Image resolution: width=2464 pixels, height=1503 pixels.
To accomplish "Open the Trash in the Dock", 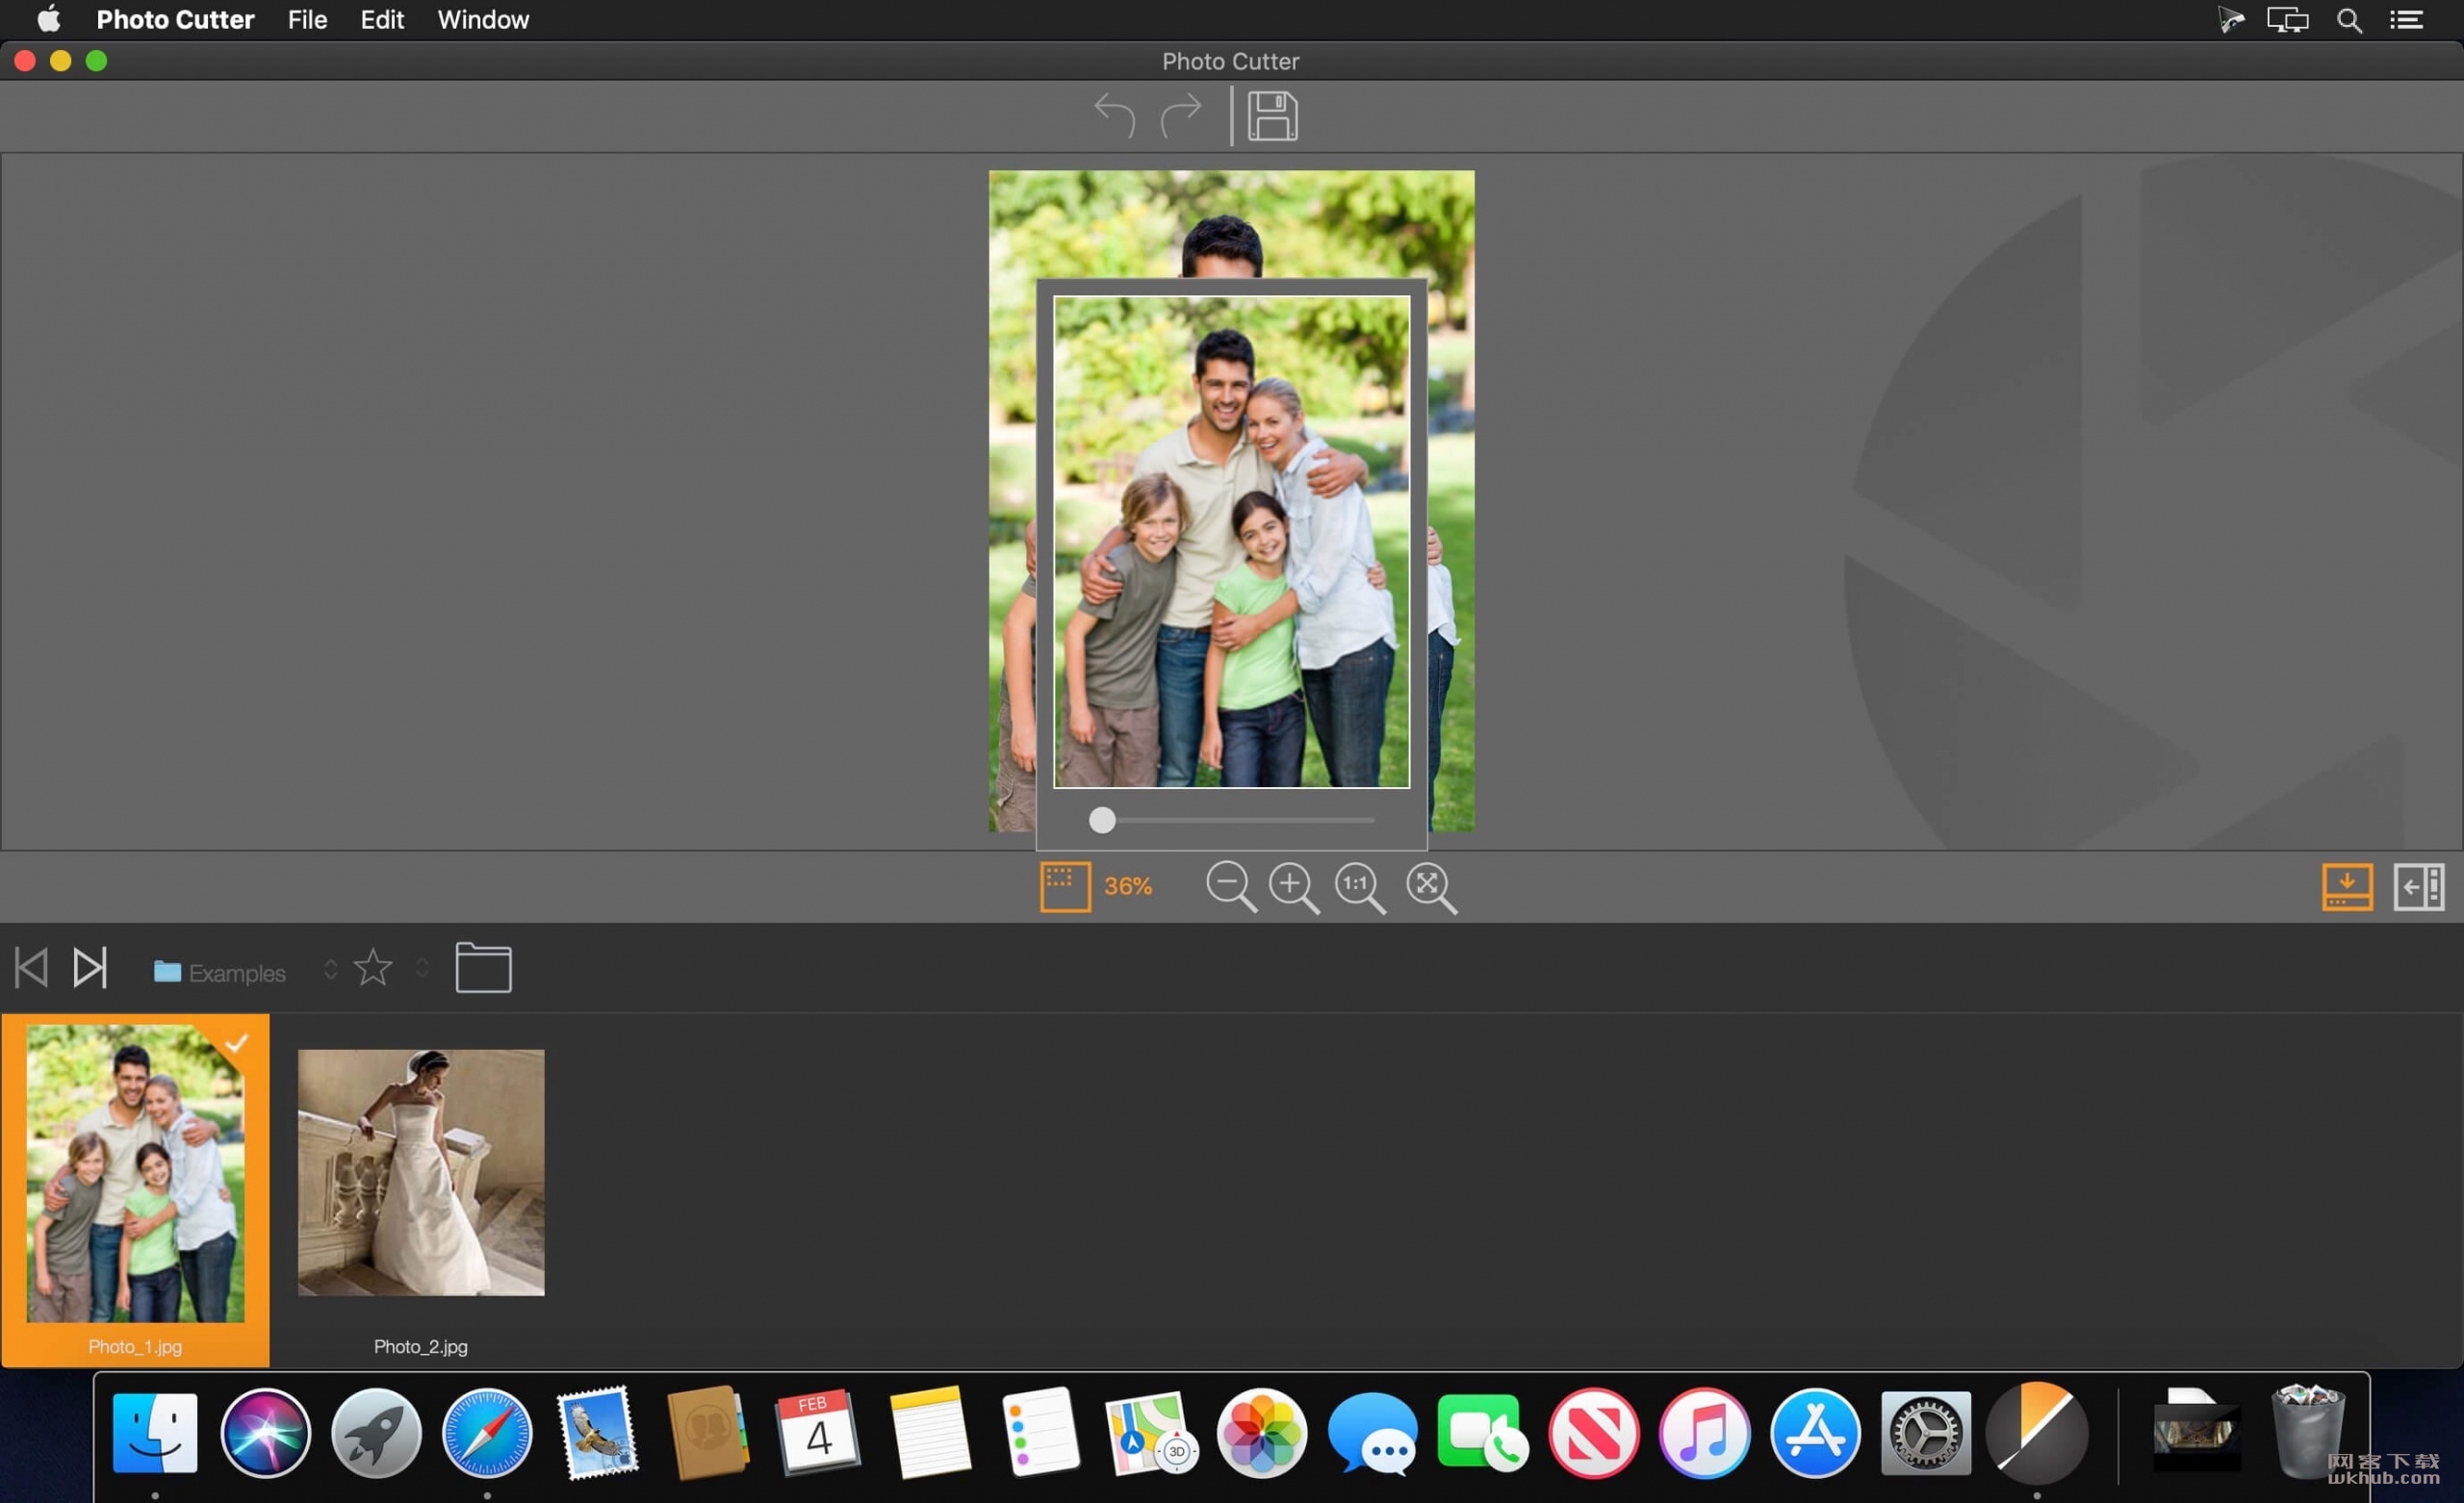I will (2307, 1431).
